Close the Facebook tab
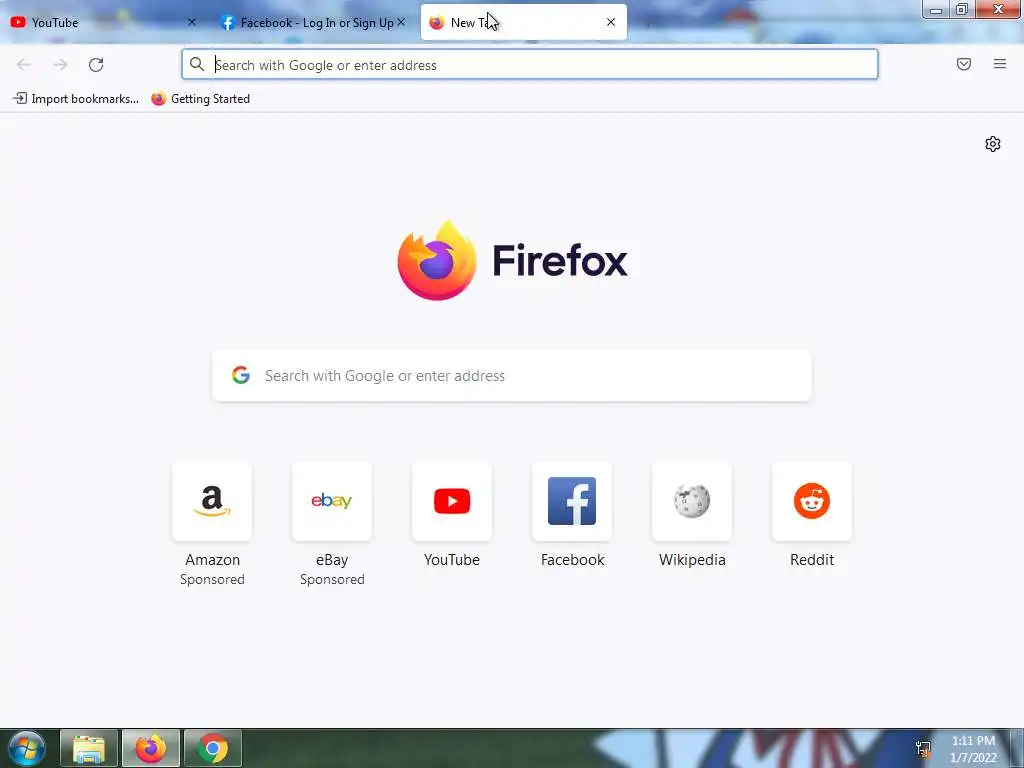The image size is (1024, 768). [401, 22]
